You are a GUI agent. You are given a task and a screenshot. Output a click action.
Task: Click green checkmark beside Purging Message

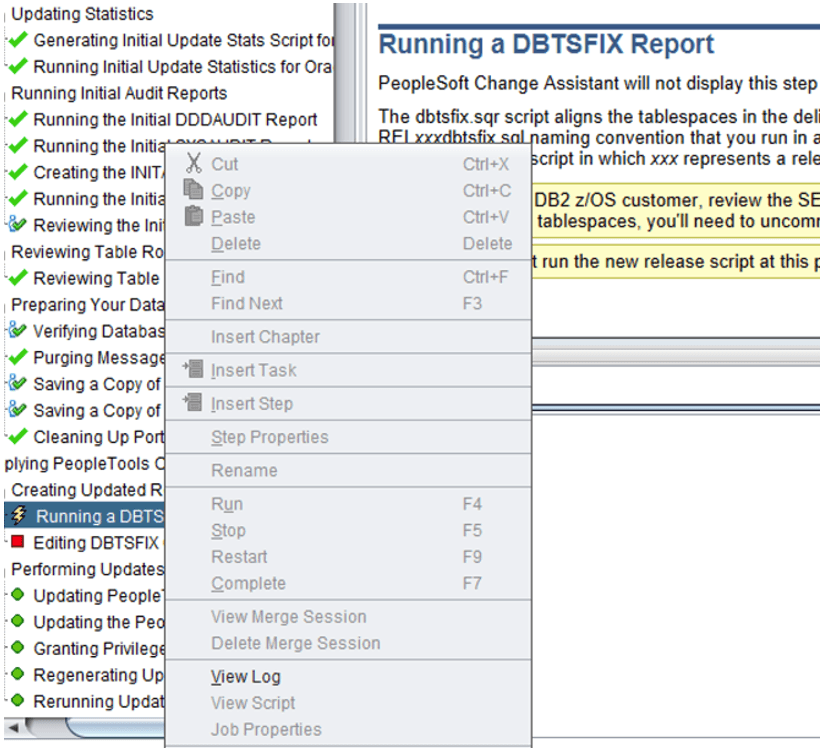(x=18, y=357)
